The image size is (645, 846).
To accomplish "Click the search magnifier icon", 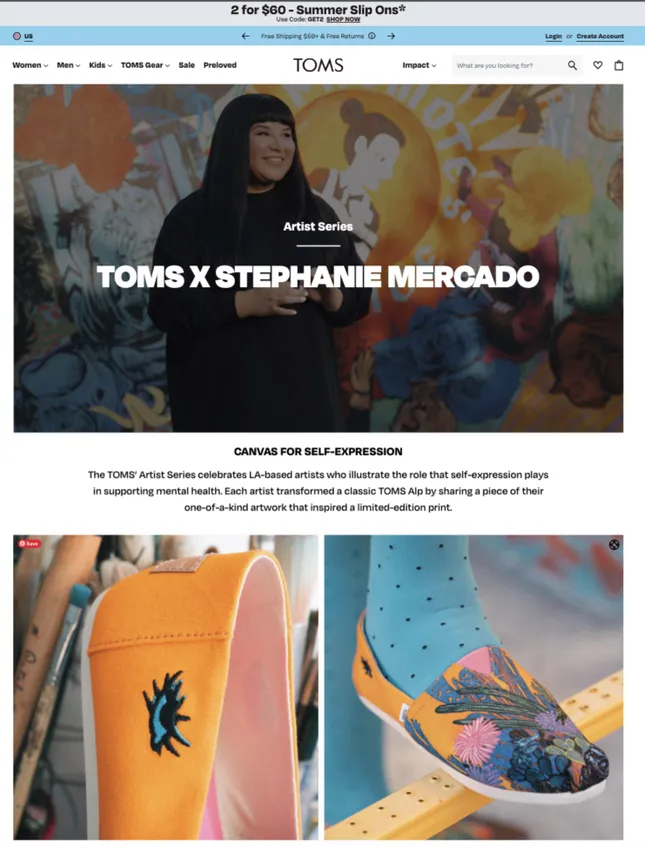I will pyautogui.click(x=572, y=65).
